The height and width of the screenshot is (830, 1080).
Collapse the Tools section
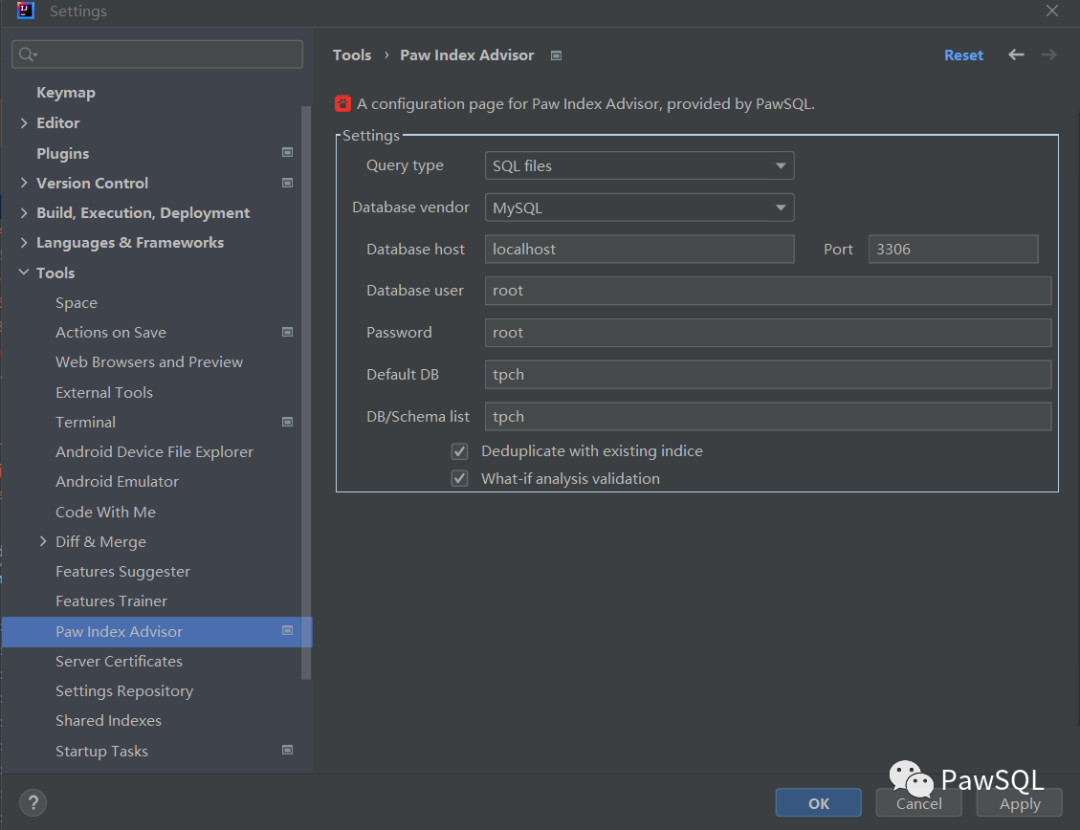click(x=24, y=272)
